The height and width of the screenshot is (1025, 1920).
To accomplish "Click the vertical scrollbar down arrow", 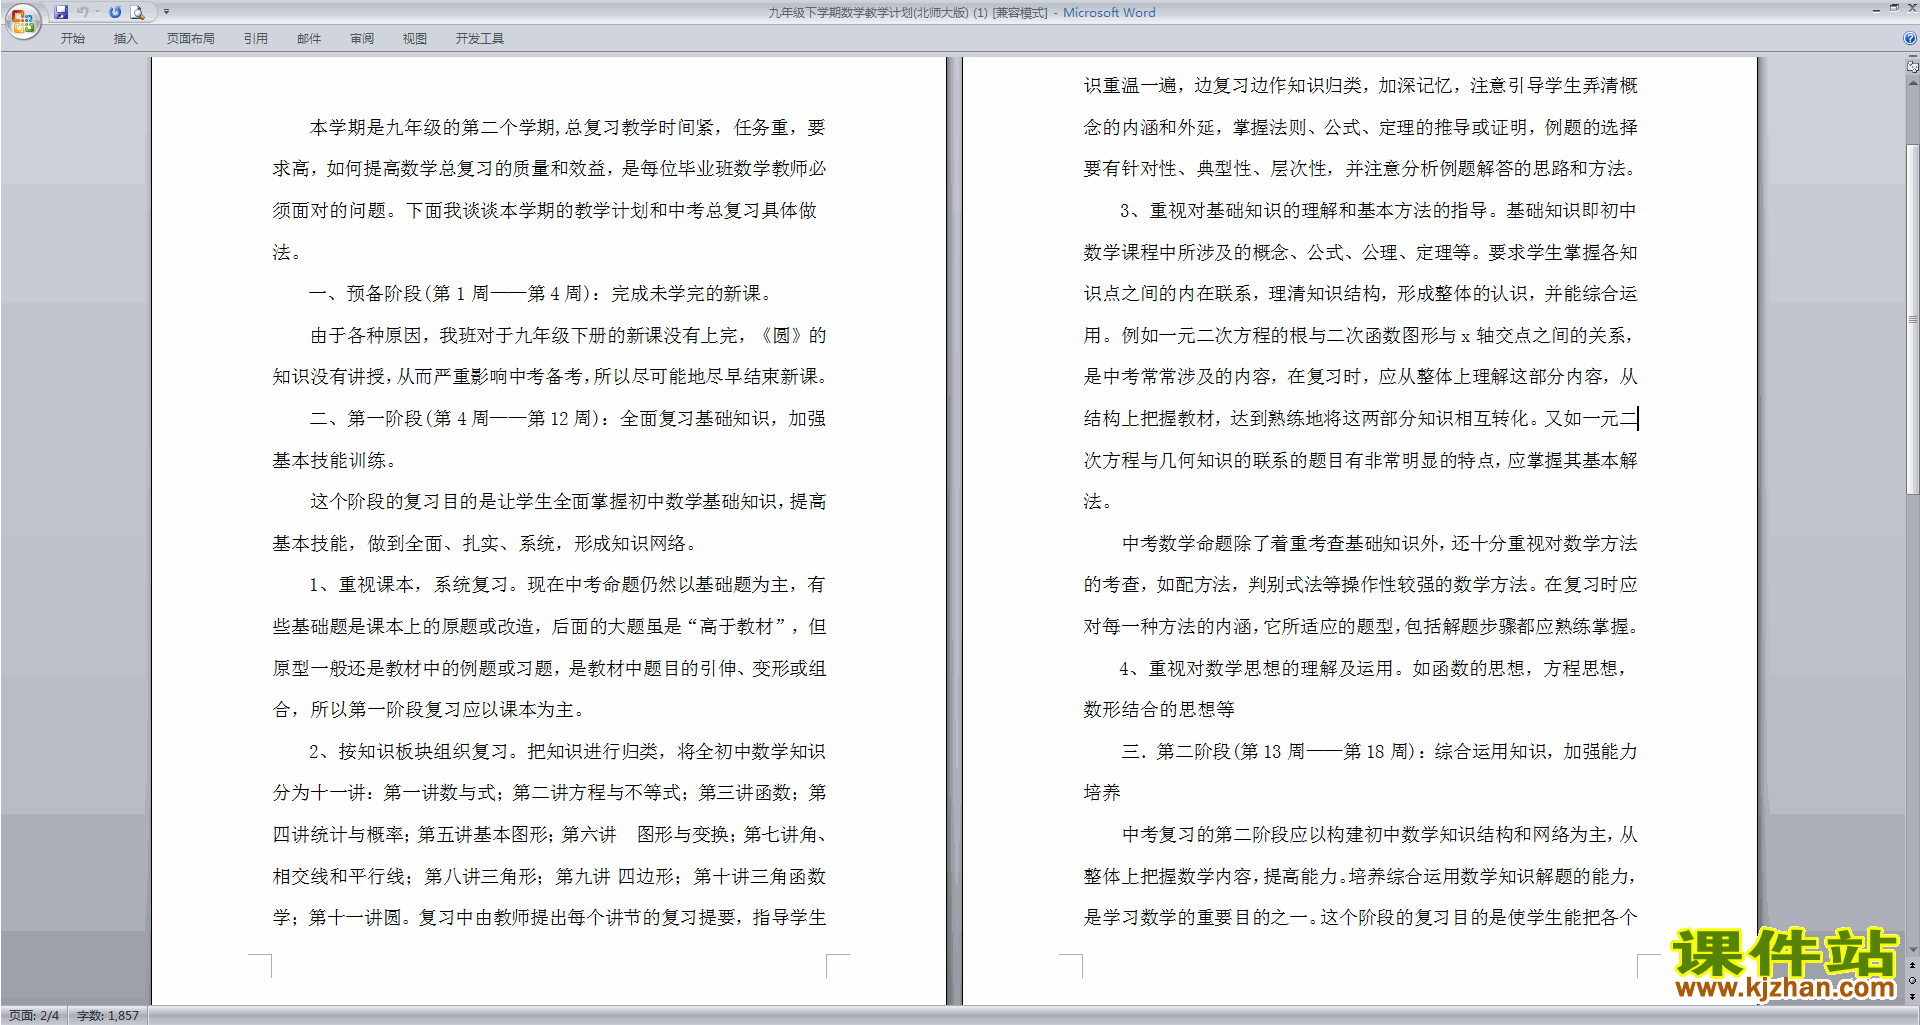I will click(1912, 950).
